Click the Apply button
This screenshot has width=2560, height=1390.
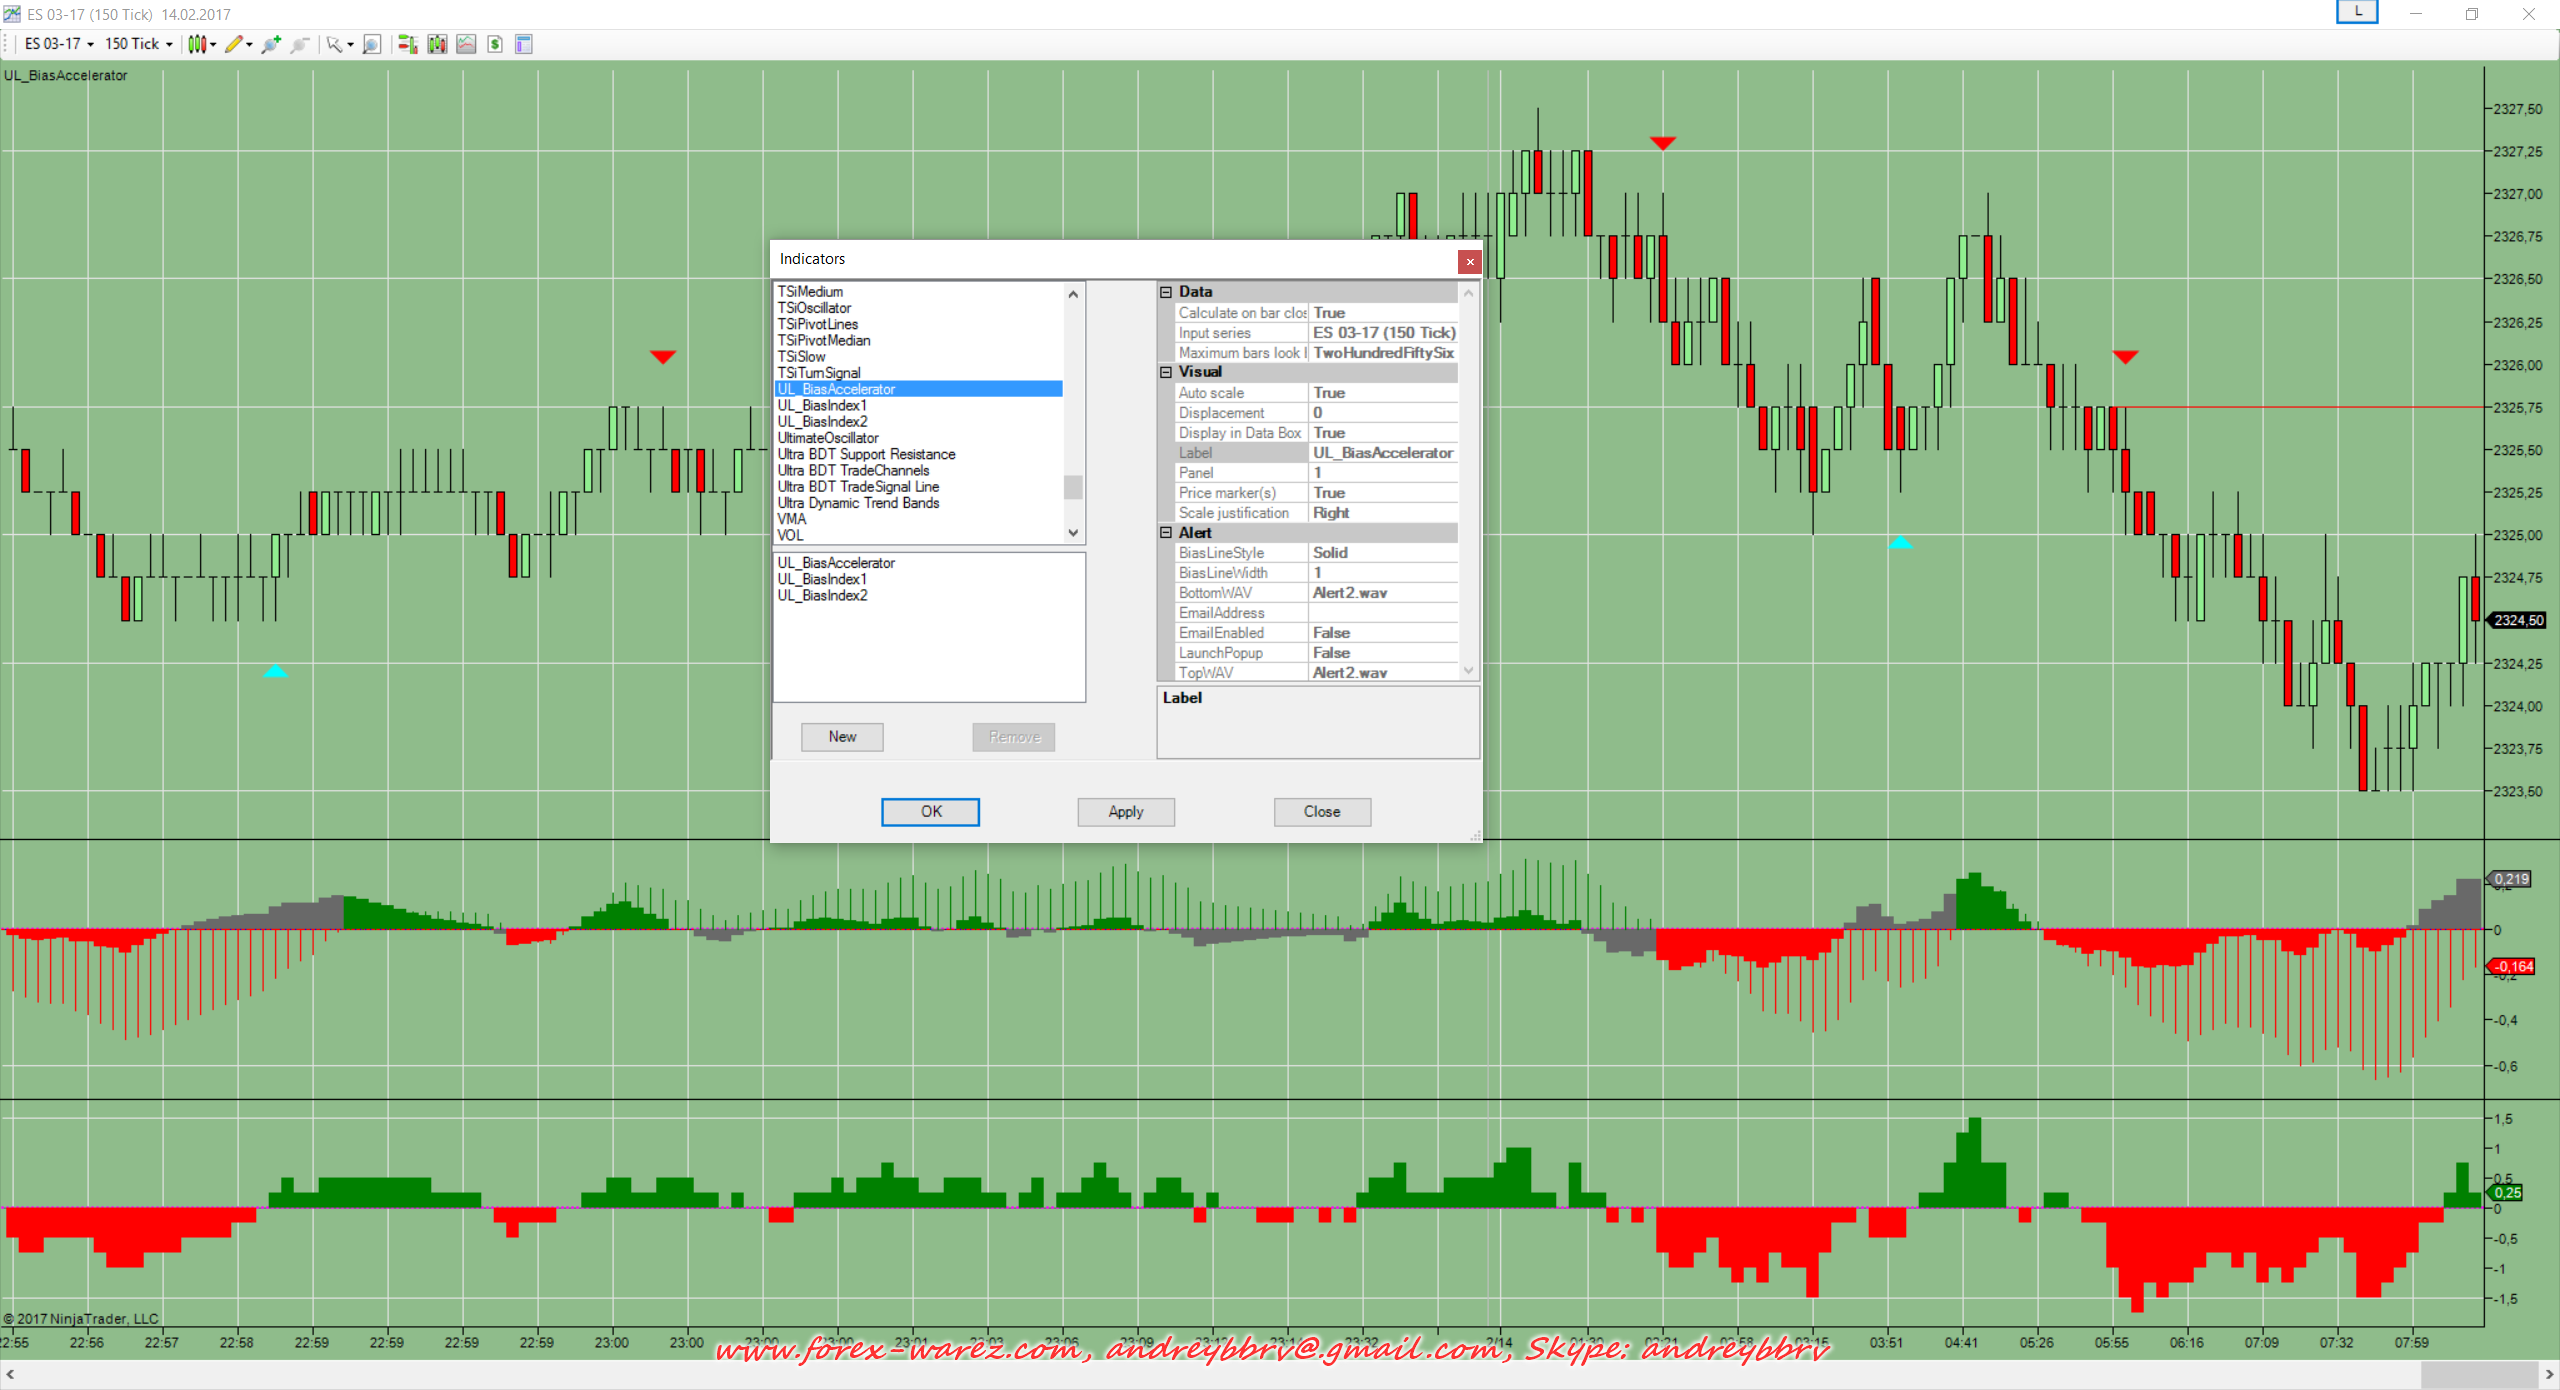click(1125, 812)
